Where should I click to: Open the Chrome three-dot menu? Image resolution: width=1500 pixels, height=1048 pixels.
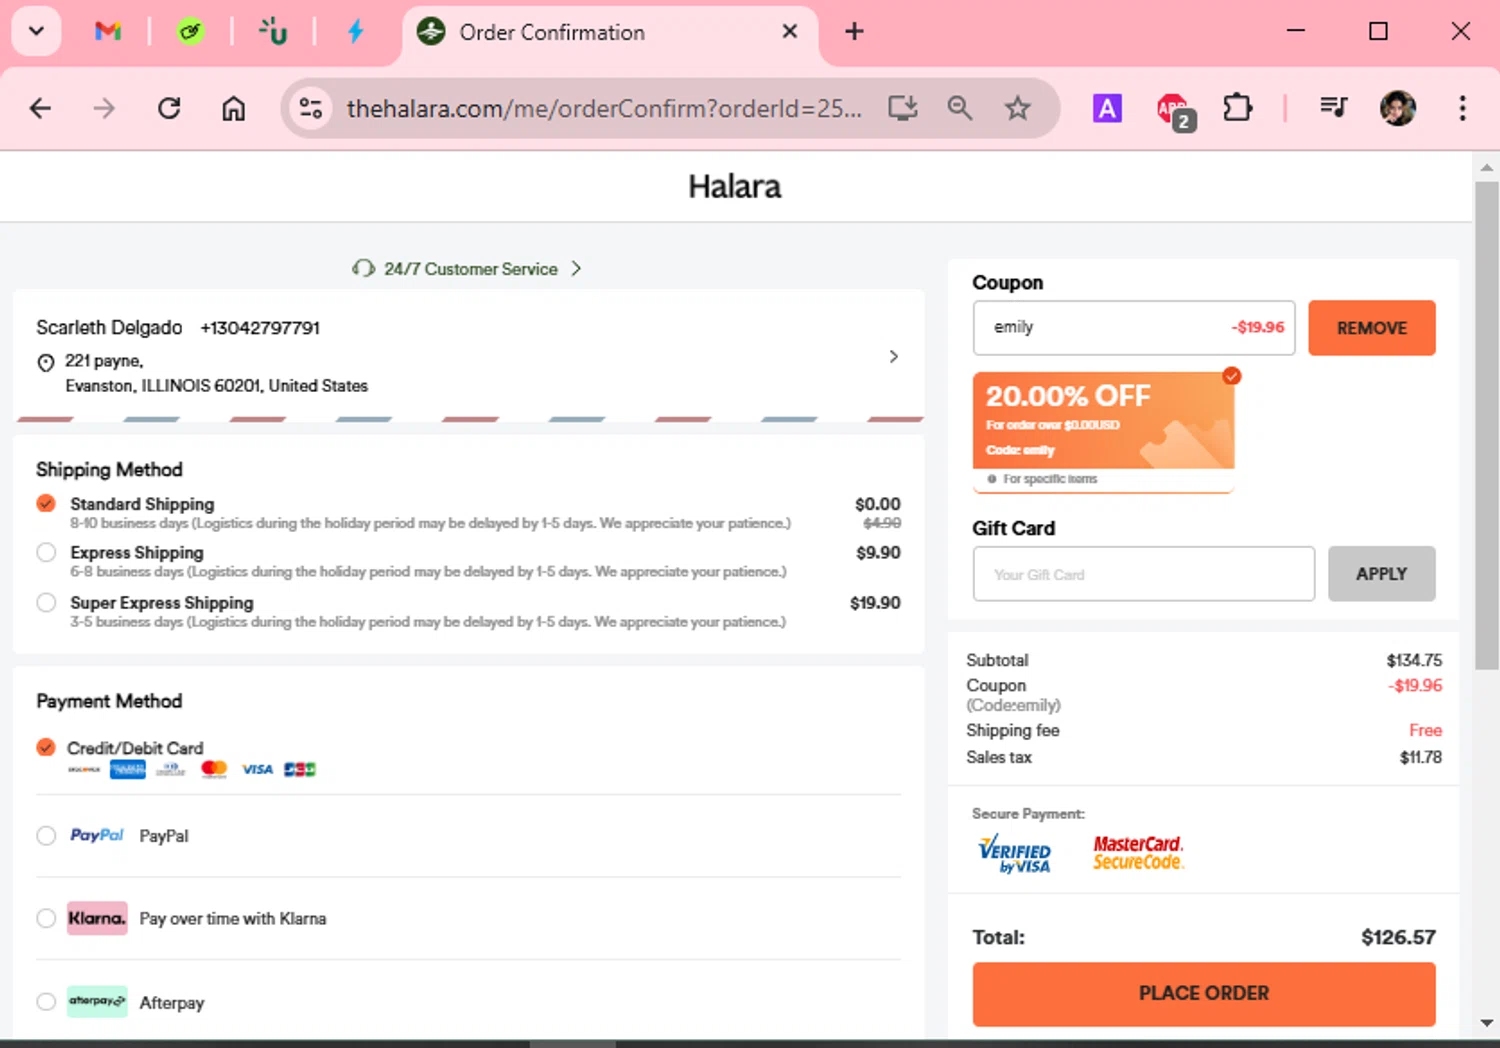coord(1462,108)
